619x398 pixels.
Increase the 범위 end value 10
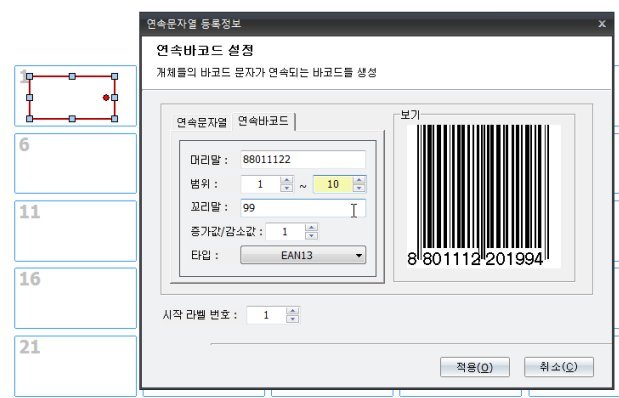(x=359, y=180)
